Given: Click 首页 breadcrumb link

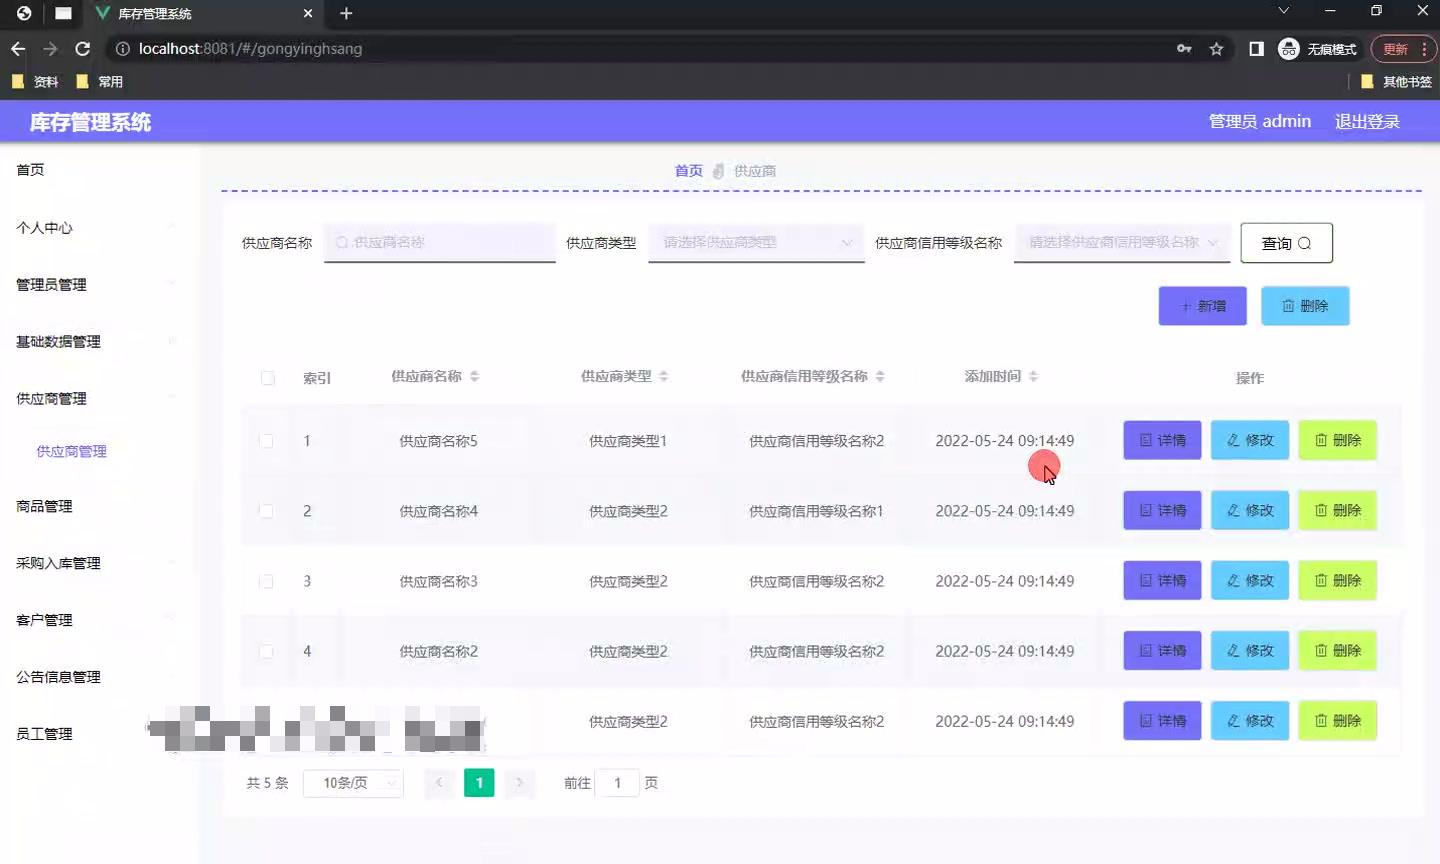Looking at the screenshot, I should coord(688,171).
